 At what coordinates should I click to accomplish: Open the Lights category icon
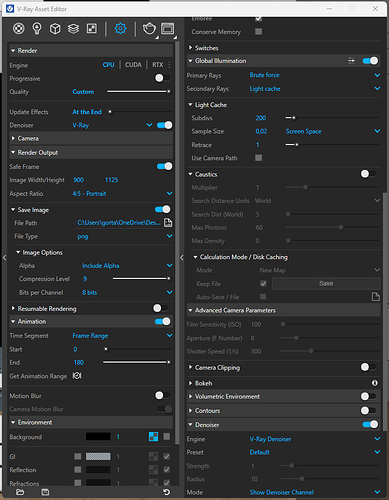[37, 29]
